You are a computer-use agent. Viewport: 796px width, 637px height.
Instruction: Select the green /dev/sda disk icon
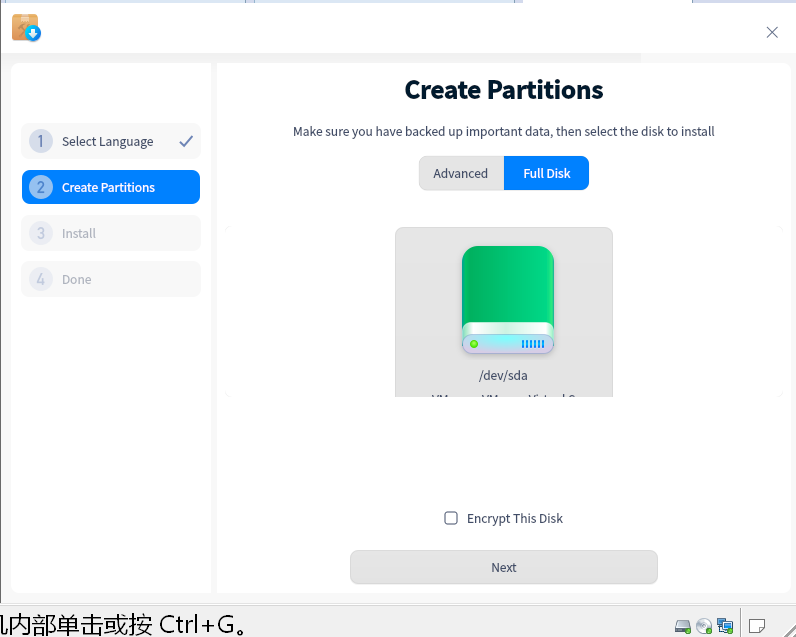[508, 300]
